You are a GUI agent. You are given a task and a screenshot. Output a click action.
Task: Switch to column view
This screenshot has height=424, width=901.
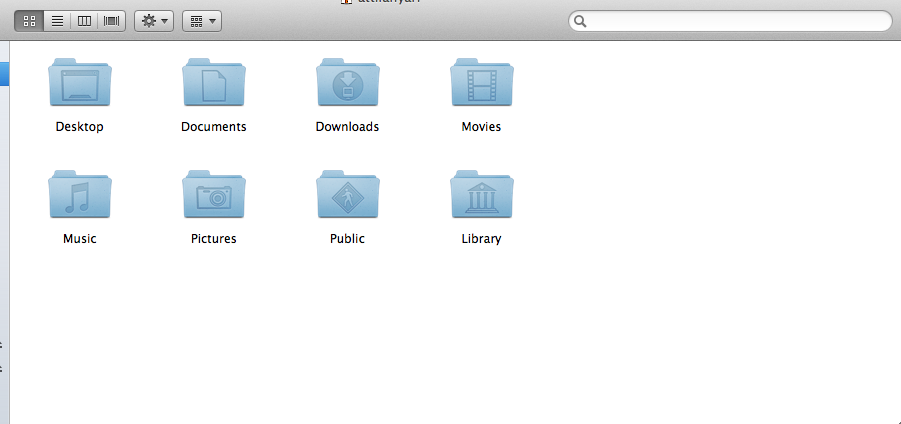click(84, 21)
